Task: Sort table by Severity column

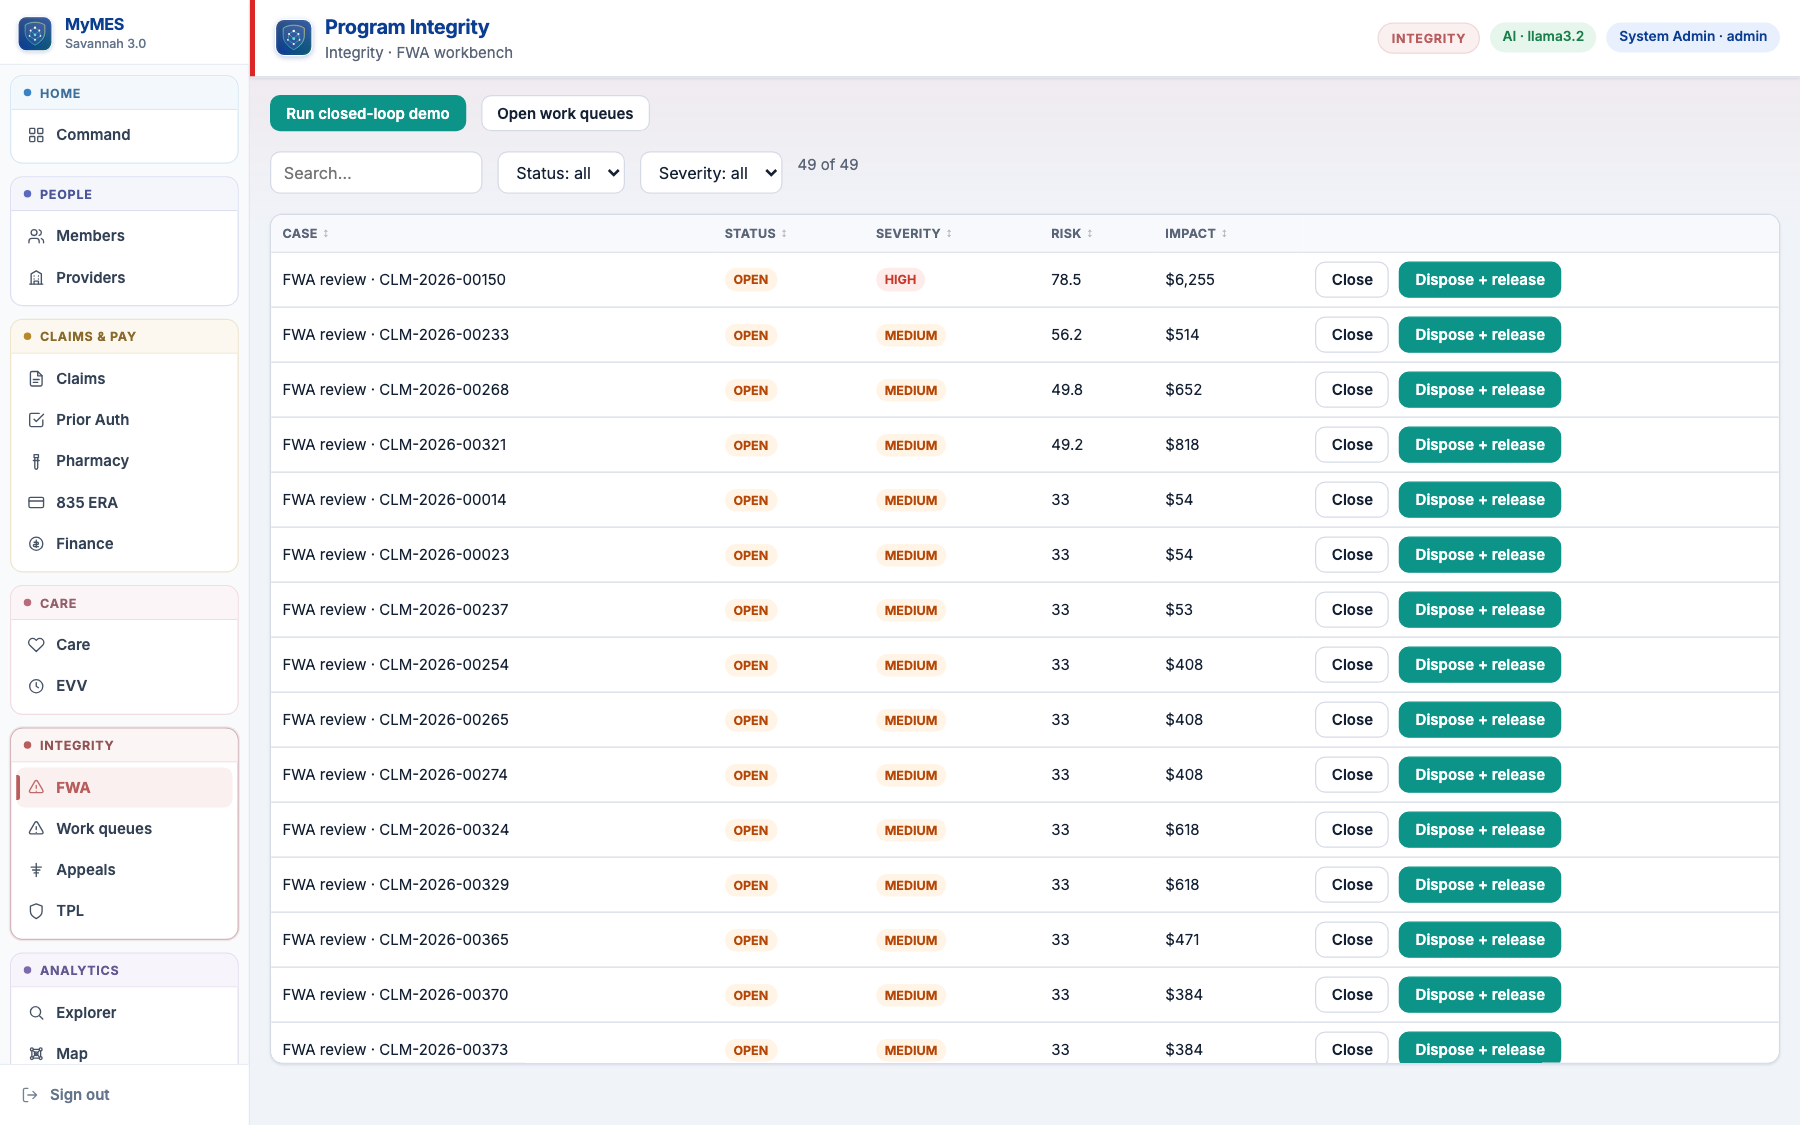Action: [913, 234]
